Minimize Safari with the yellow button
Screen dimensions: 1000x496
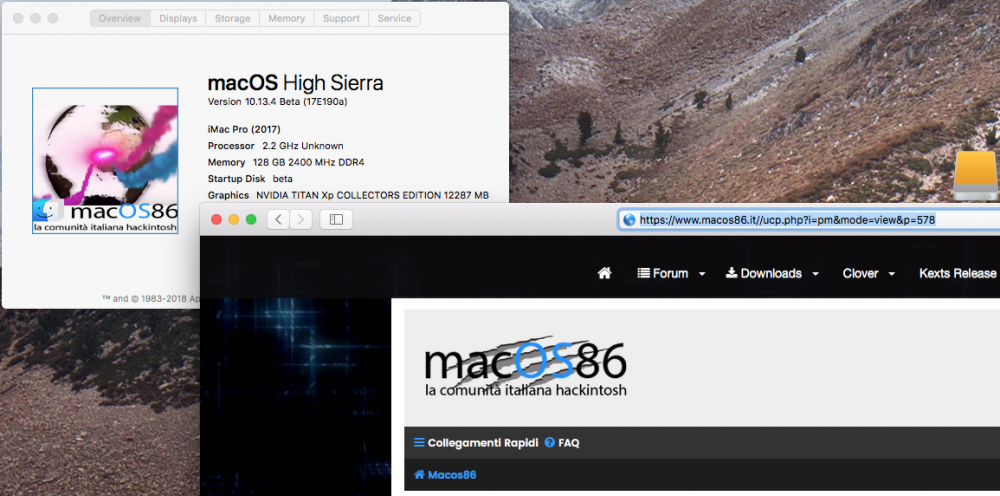tap(233, 219)
